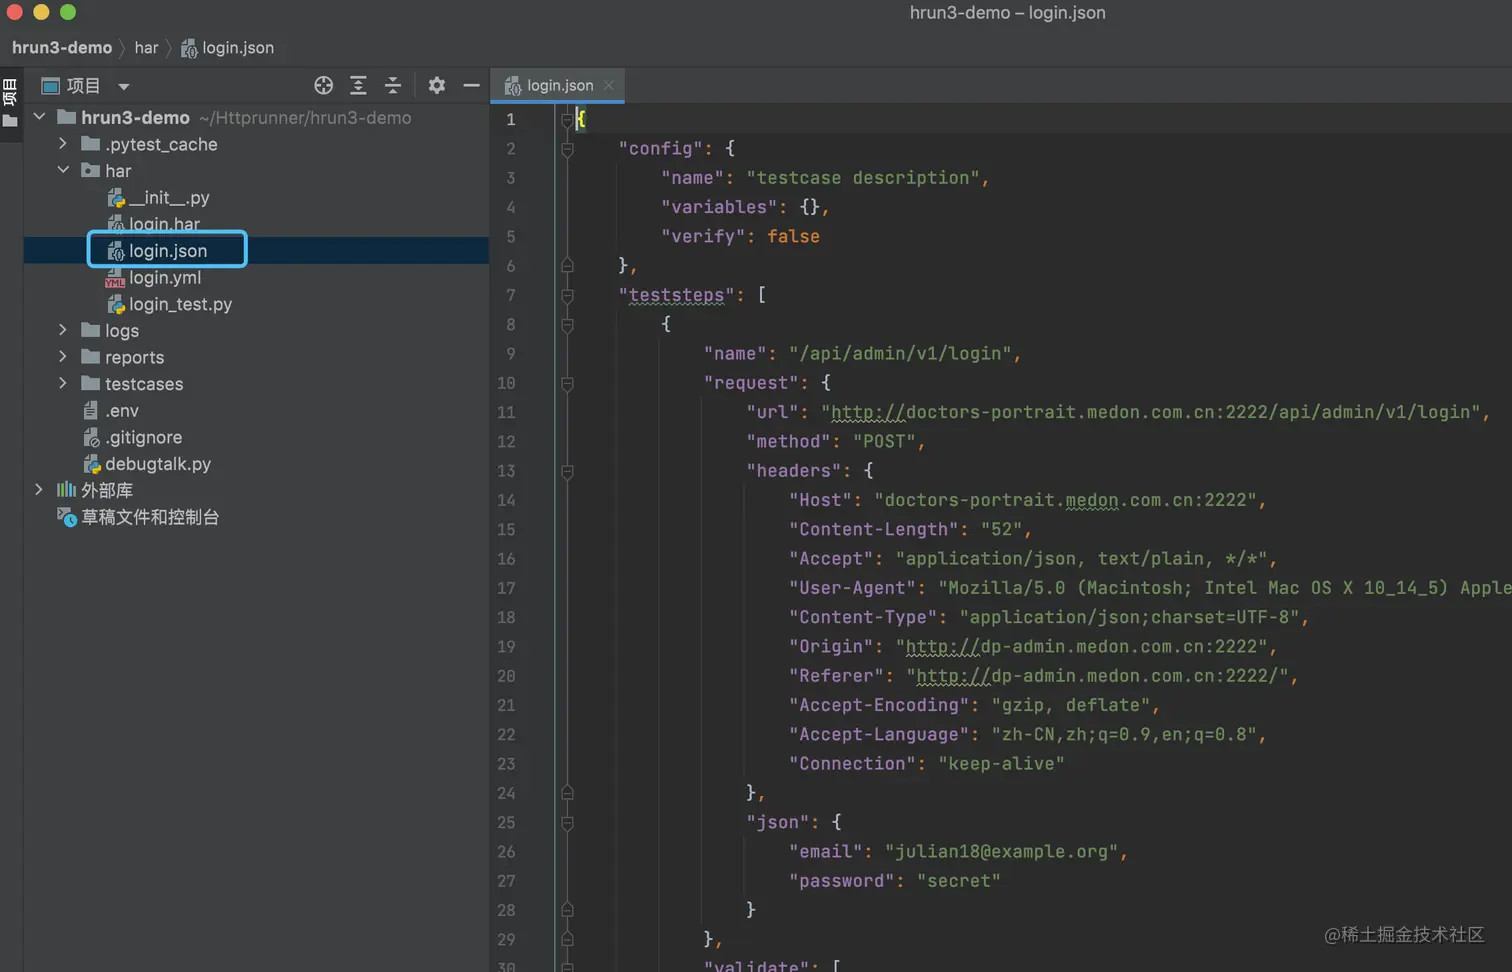Fold the json block at line 25

pyautogui.click(x=567, y=823)
